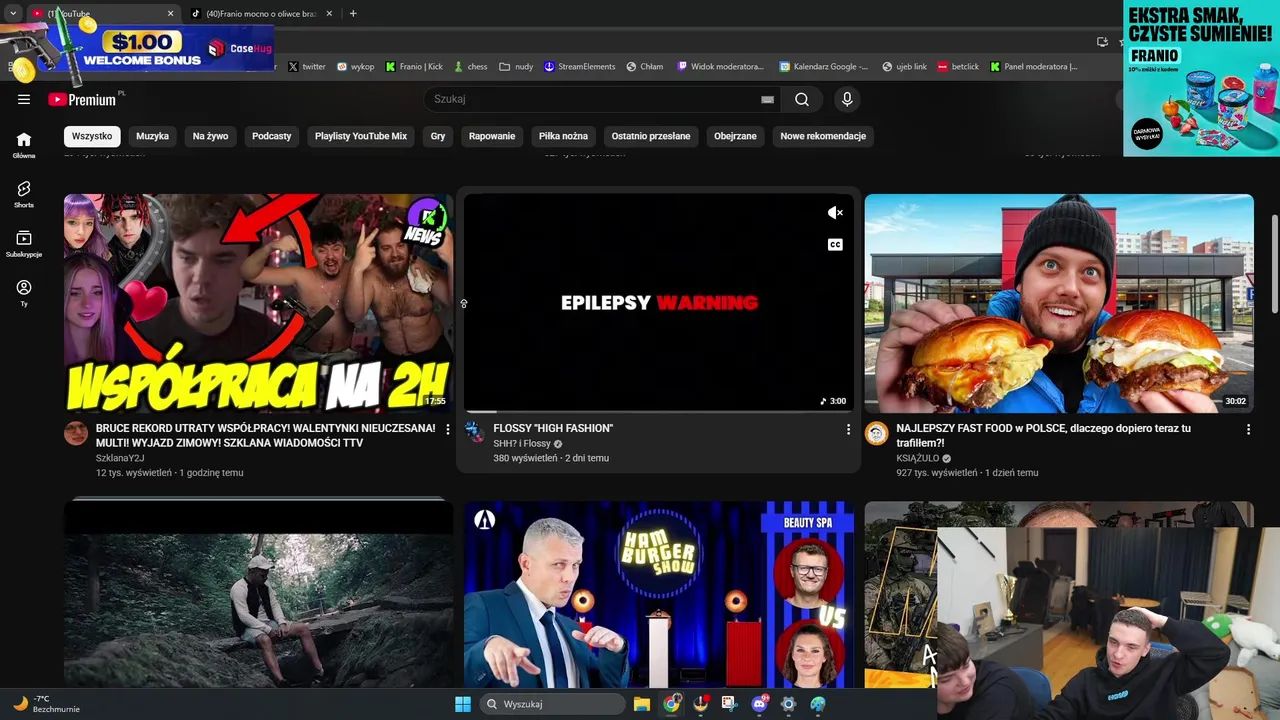1280x720 pixels.
Task: Open Franio | Kick bookmark
Action: pyautogui.click(x=414, y=67)
